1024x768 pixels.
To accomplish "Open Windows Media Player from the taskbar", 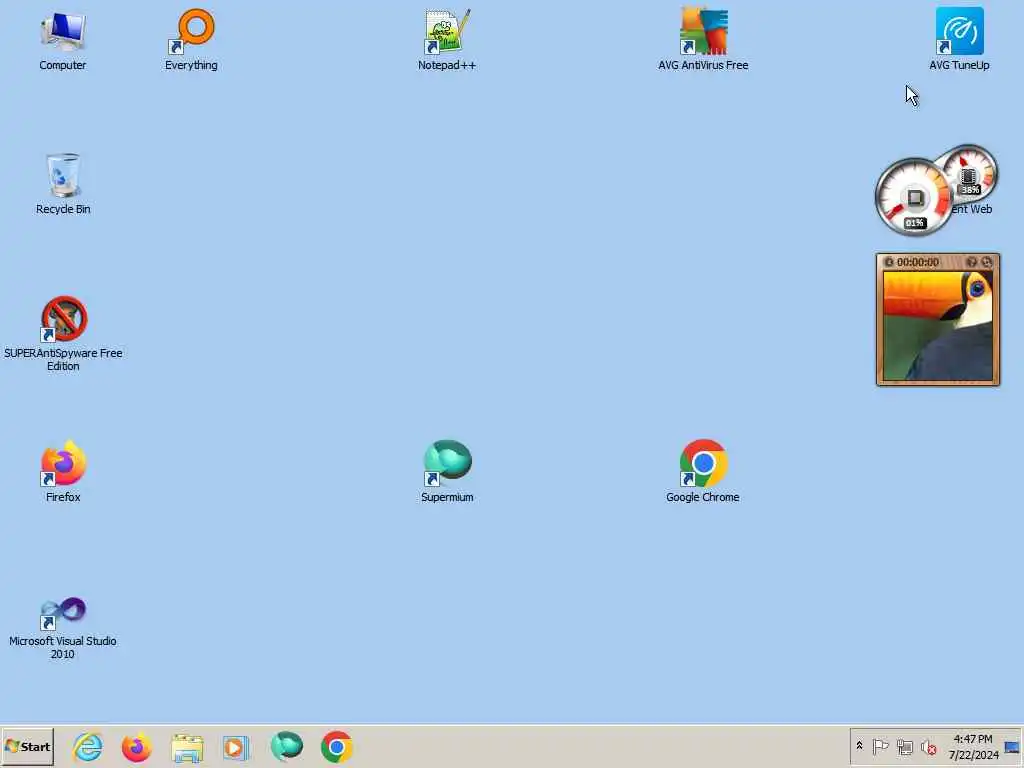I will [x=236, y=747].
